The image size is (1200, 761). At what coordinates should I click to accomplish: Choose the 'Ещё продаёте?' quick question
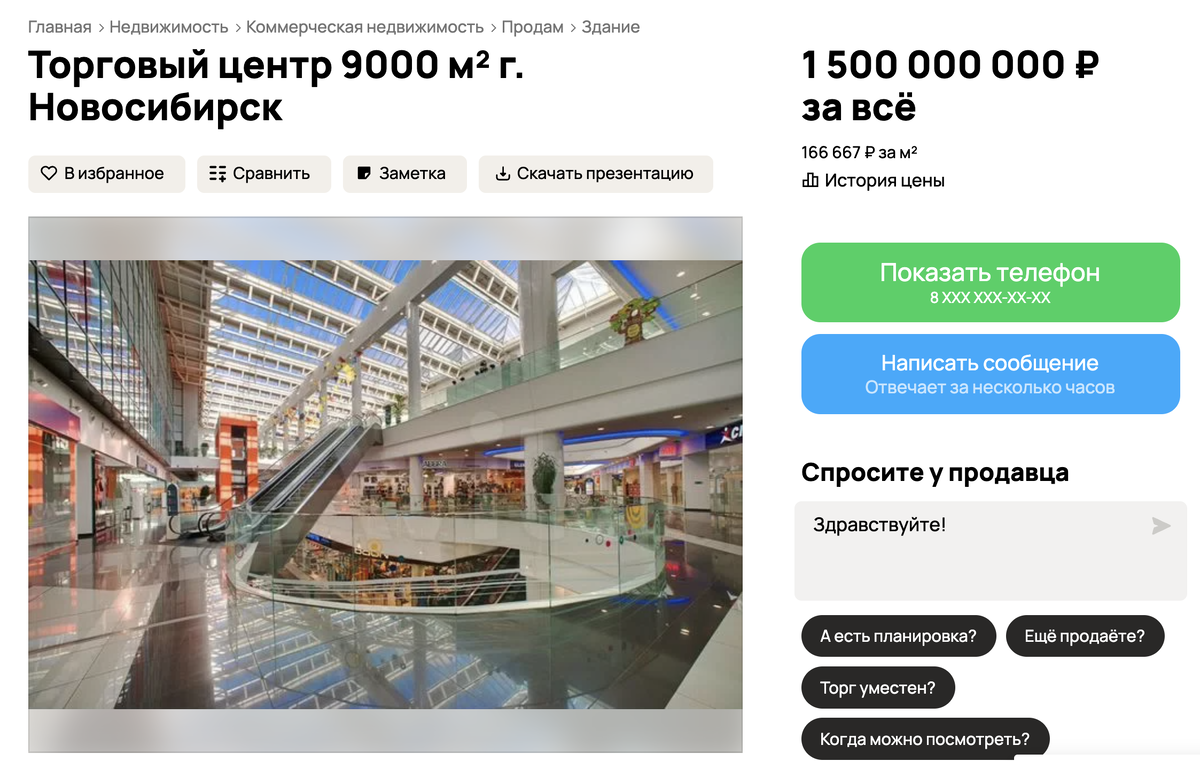coord(1085,636)
